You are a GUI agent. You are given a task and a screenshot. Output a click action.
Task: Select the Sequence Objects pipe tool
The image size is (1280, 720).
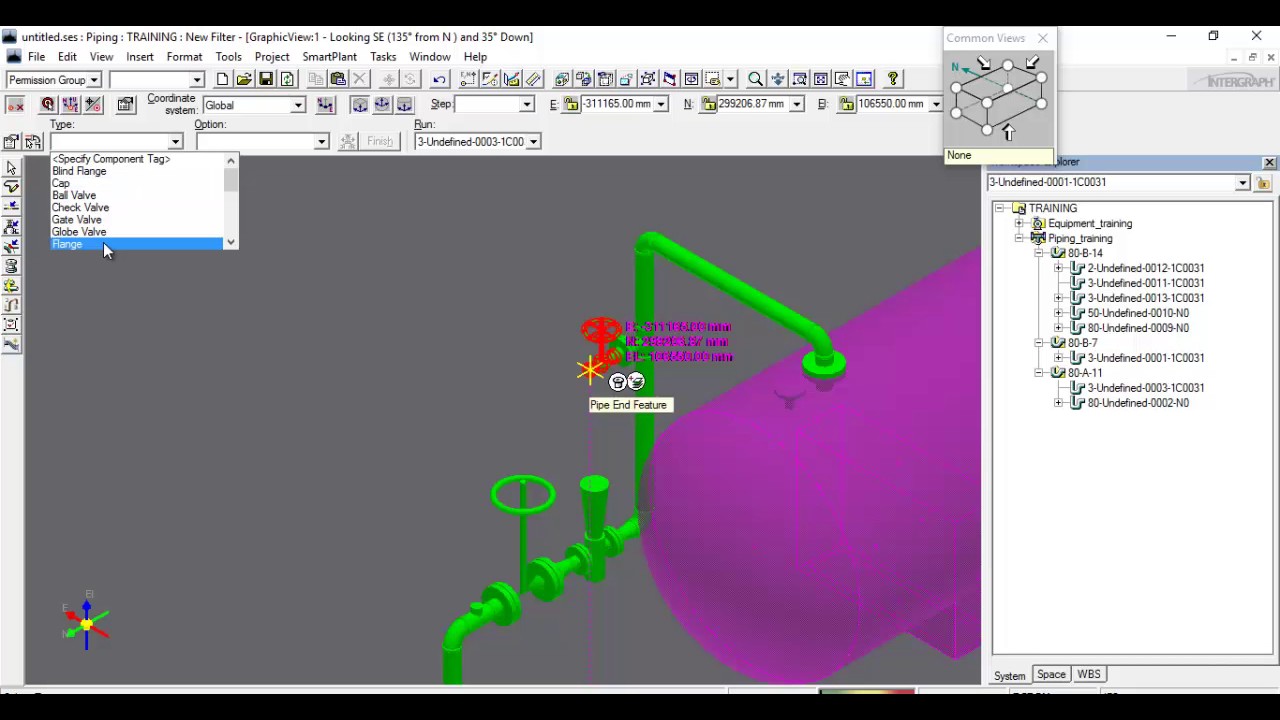click(x=11, y=305)
